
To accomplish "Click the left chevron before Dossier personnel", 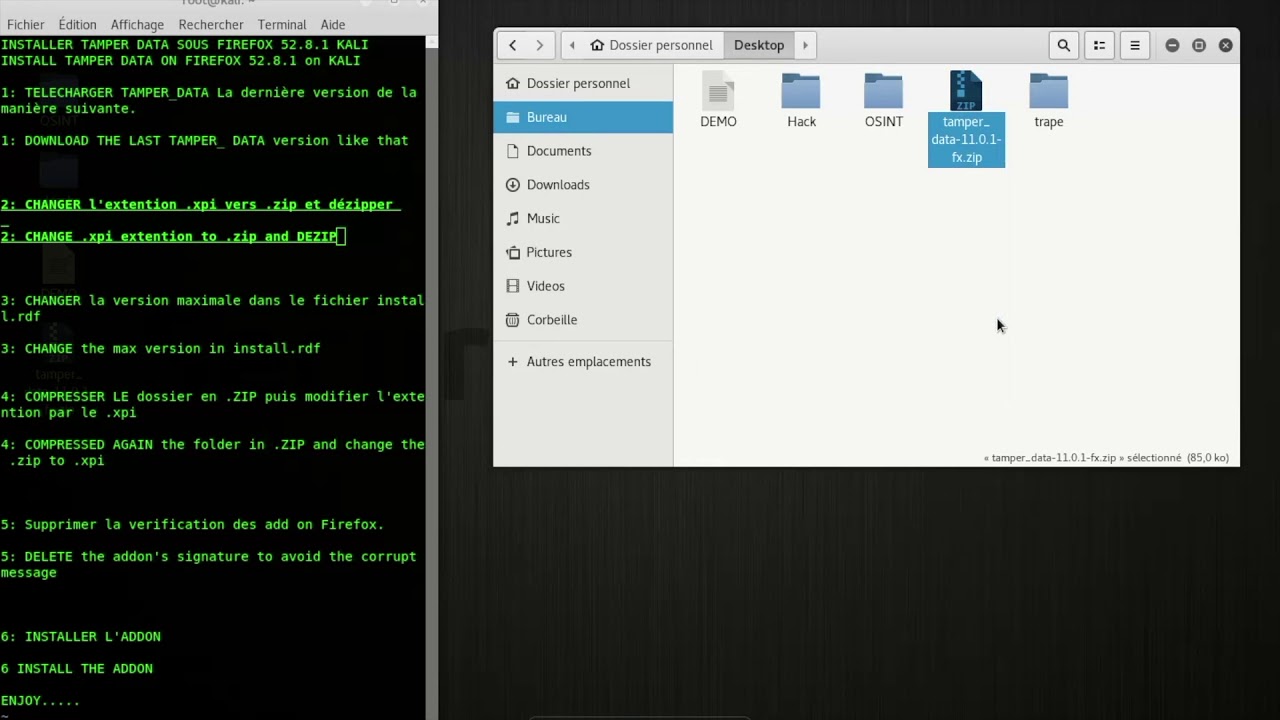I will click(x=571, y=45).
